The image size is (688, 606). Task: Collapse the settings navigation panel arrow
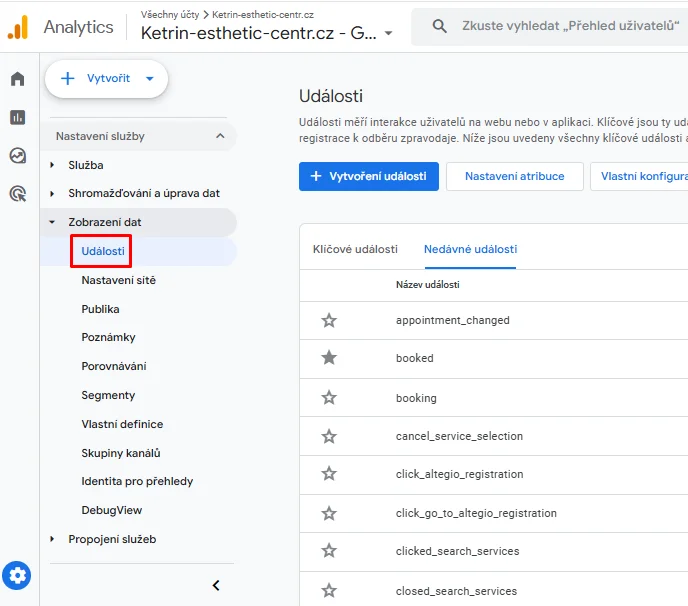click(x=216, y=585)
